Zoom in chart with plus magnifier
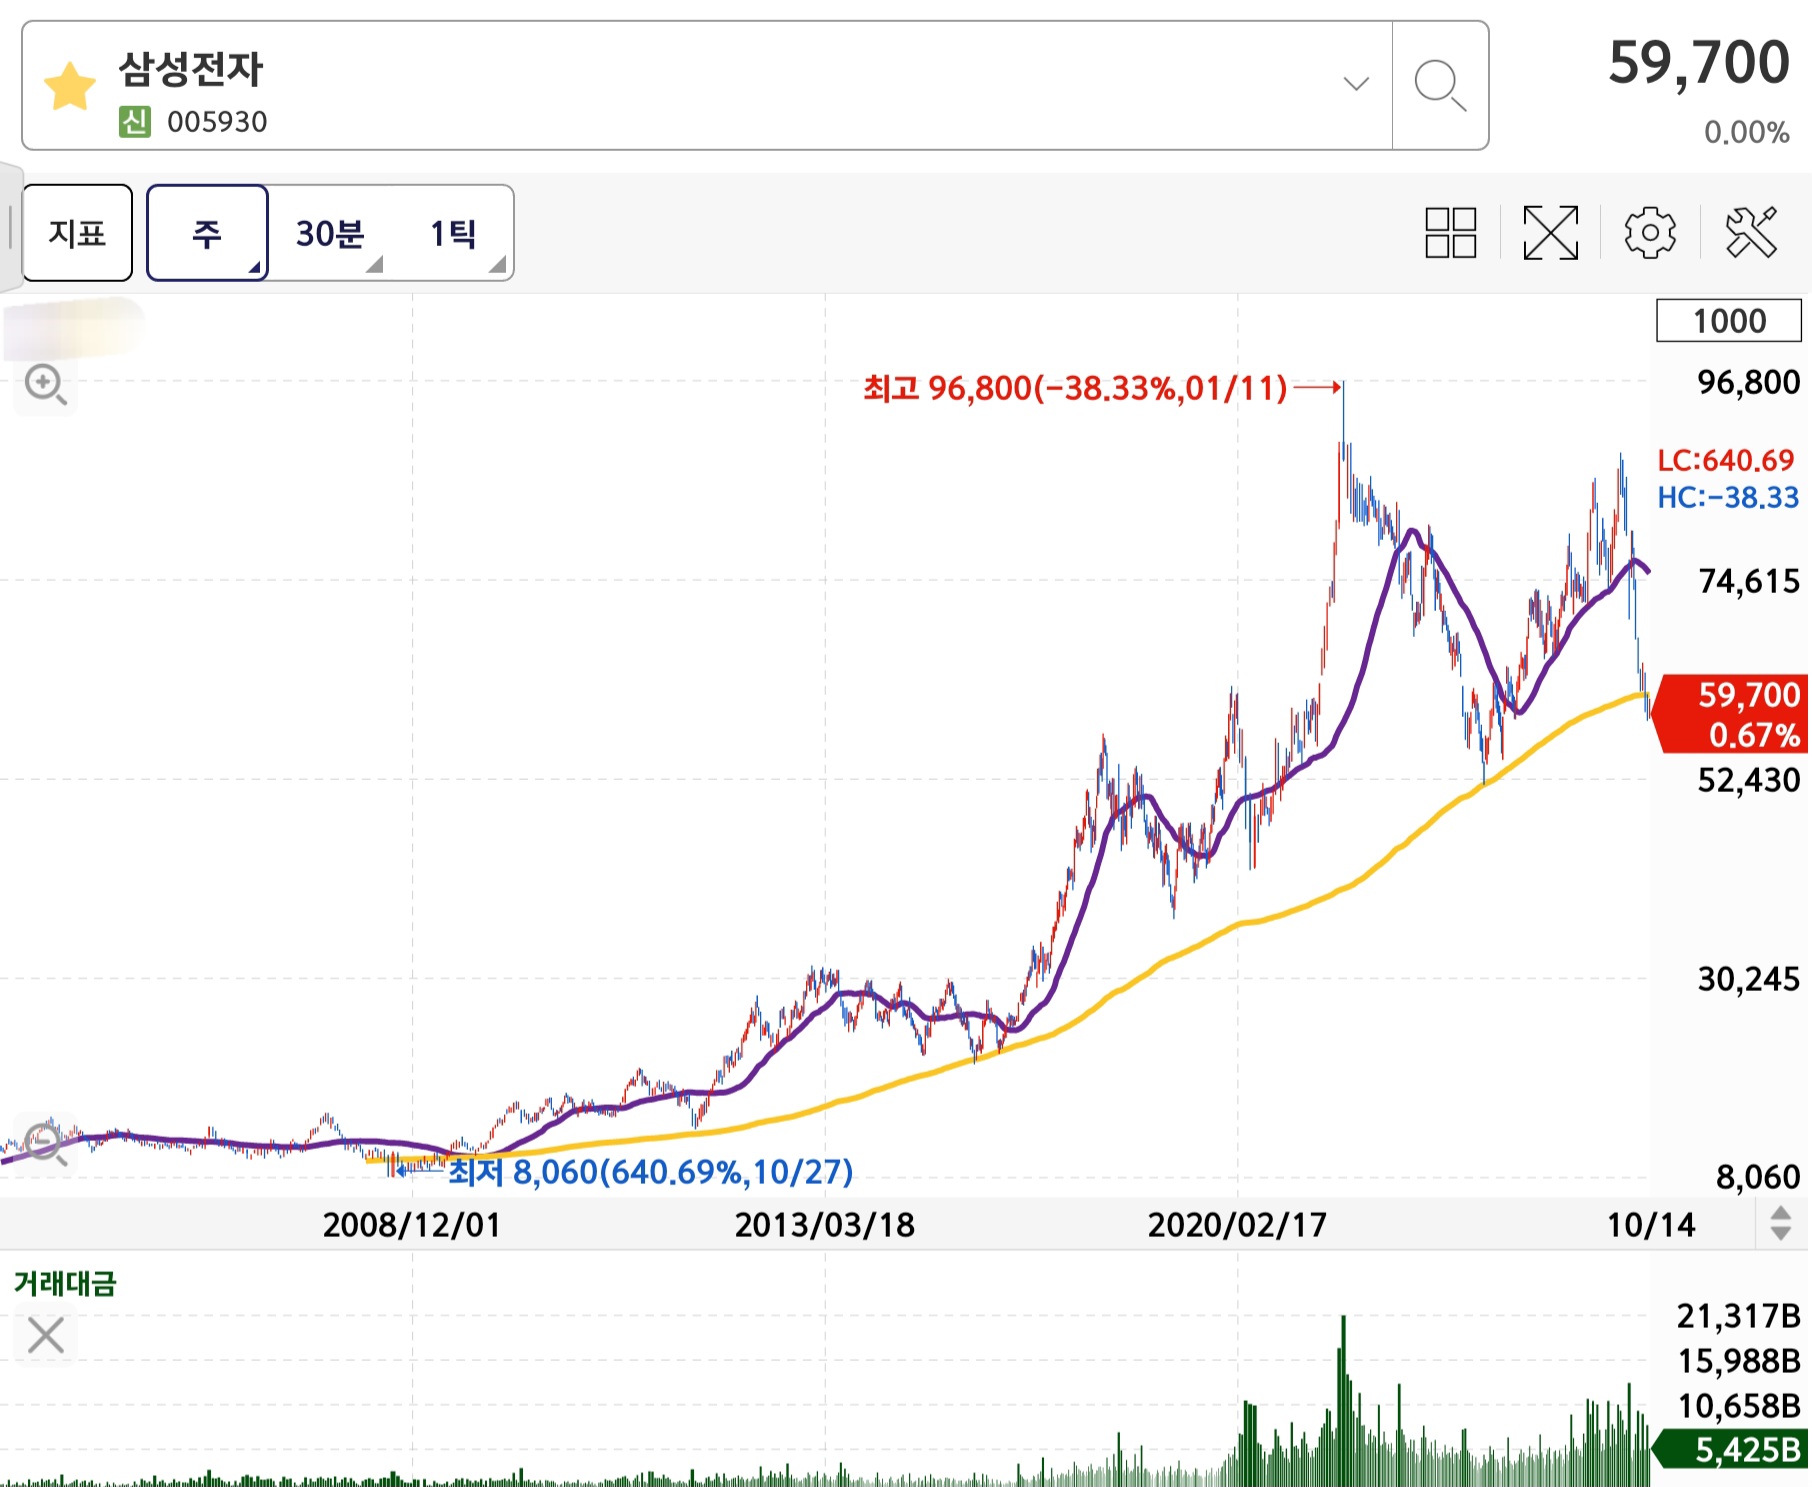 pos(46,385)
